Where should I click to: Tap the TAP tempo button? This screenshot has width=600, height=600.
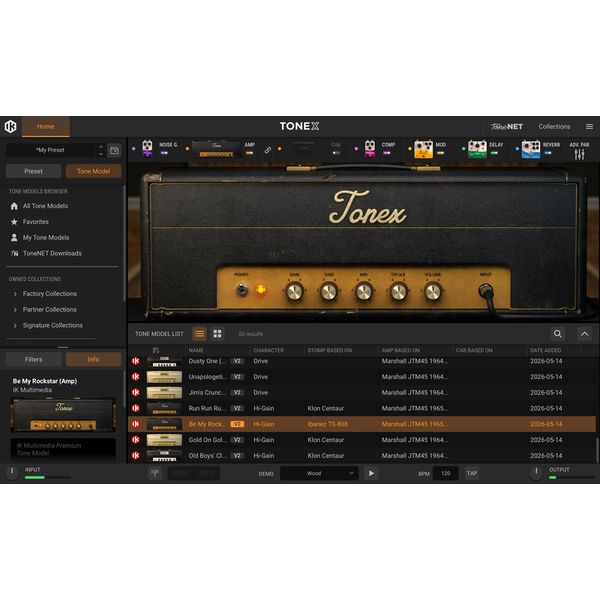(x=471, y=473)
